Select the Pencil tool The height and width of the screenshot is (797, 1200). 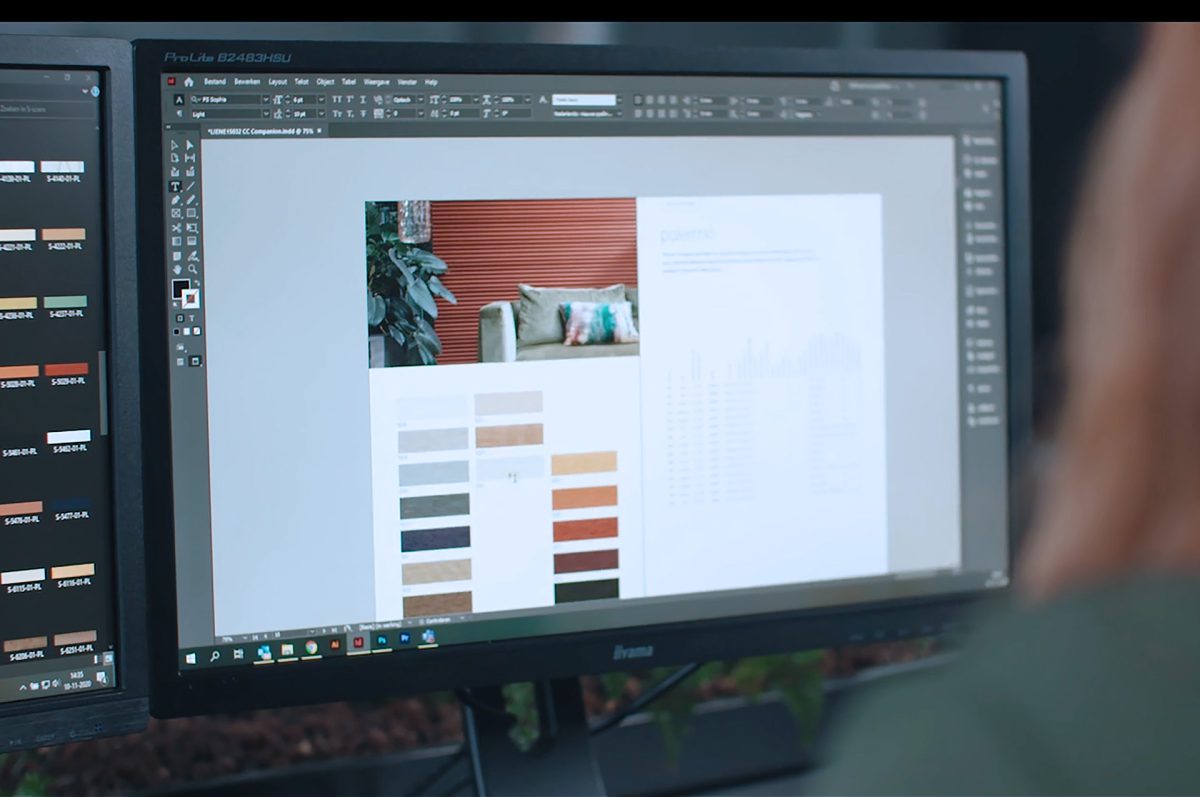pos(191,200)
